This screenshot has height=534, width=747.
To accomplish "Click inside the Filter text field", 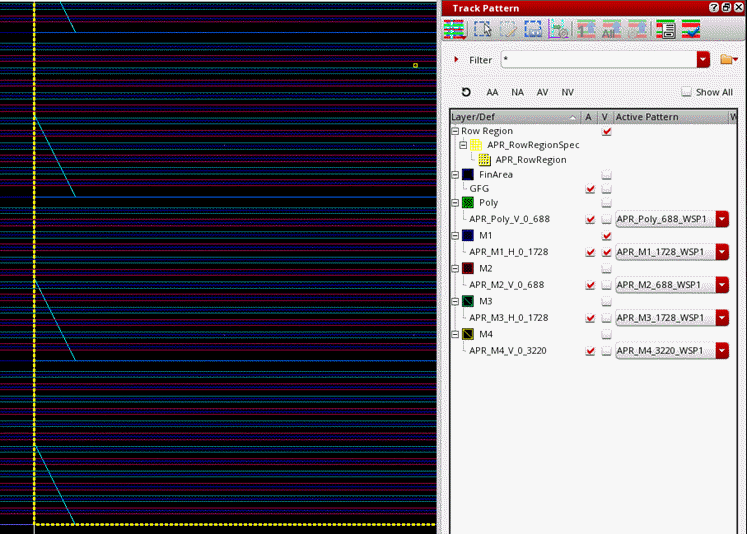I will pyautogui.click(x=597, y=60).
